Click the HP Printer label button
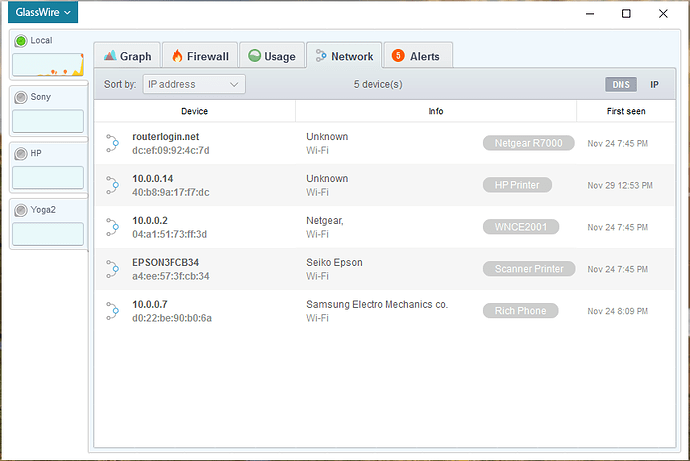Viewport: 690px width, 461px height. tap(517, 185)
